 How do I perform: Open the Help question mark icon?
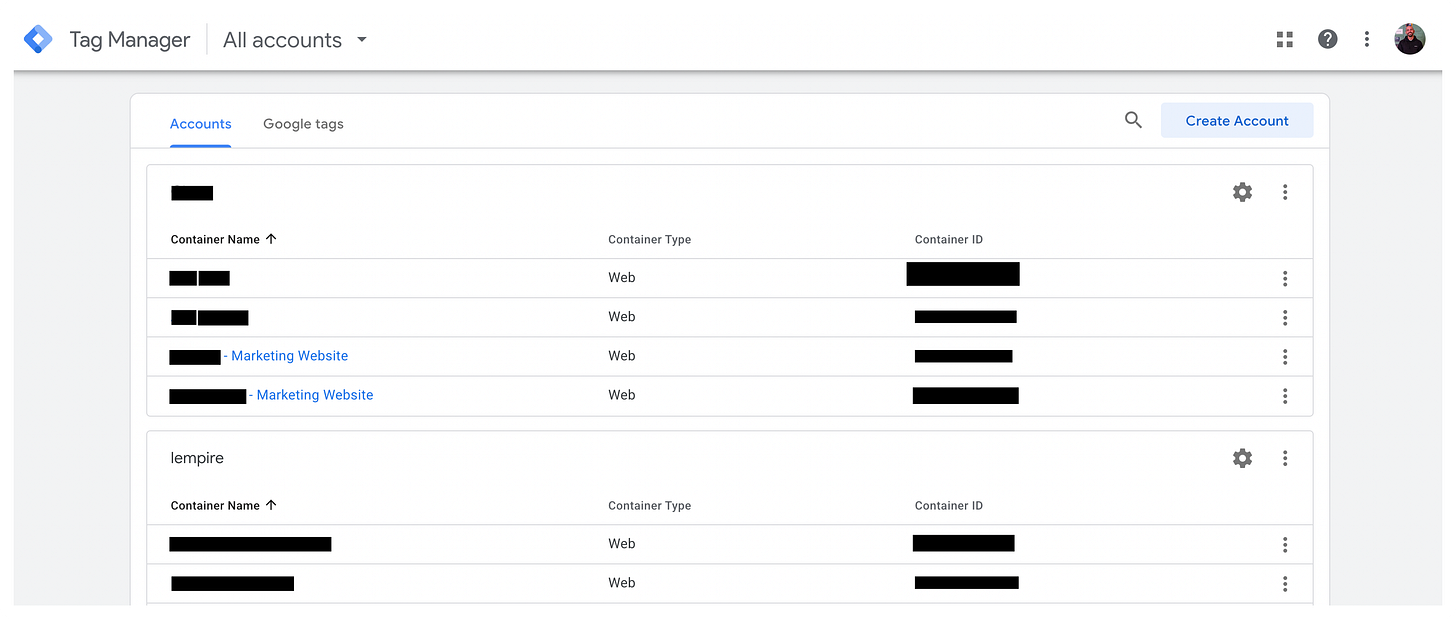tap(1327, 40)
